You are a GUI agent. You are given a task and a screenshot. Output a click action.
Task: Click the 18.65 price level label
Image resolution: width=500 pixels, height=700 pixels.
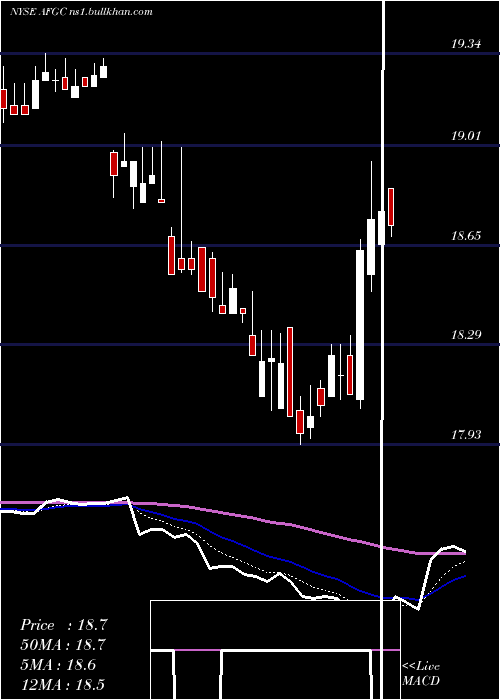466,236
